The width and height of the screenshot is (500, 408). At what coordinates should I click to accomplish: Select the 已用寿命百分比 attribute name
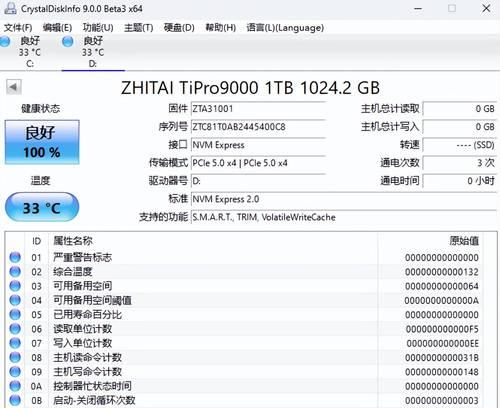pos(88,314)
